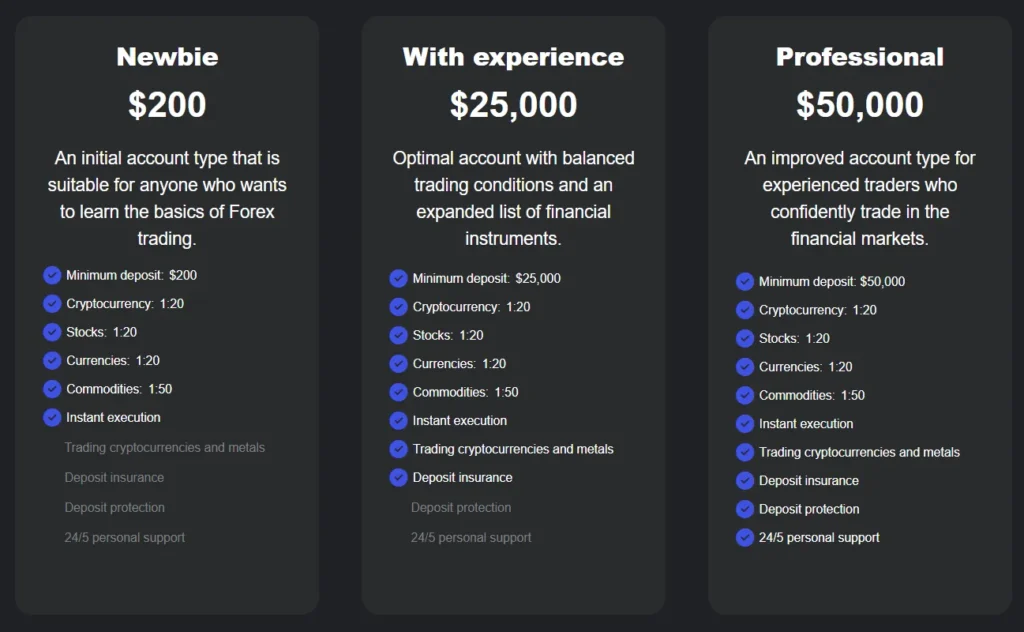Click the checkmark beside Newbie Commodities 1:50

coord(52,389)
